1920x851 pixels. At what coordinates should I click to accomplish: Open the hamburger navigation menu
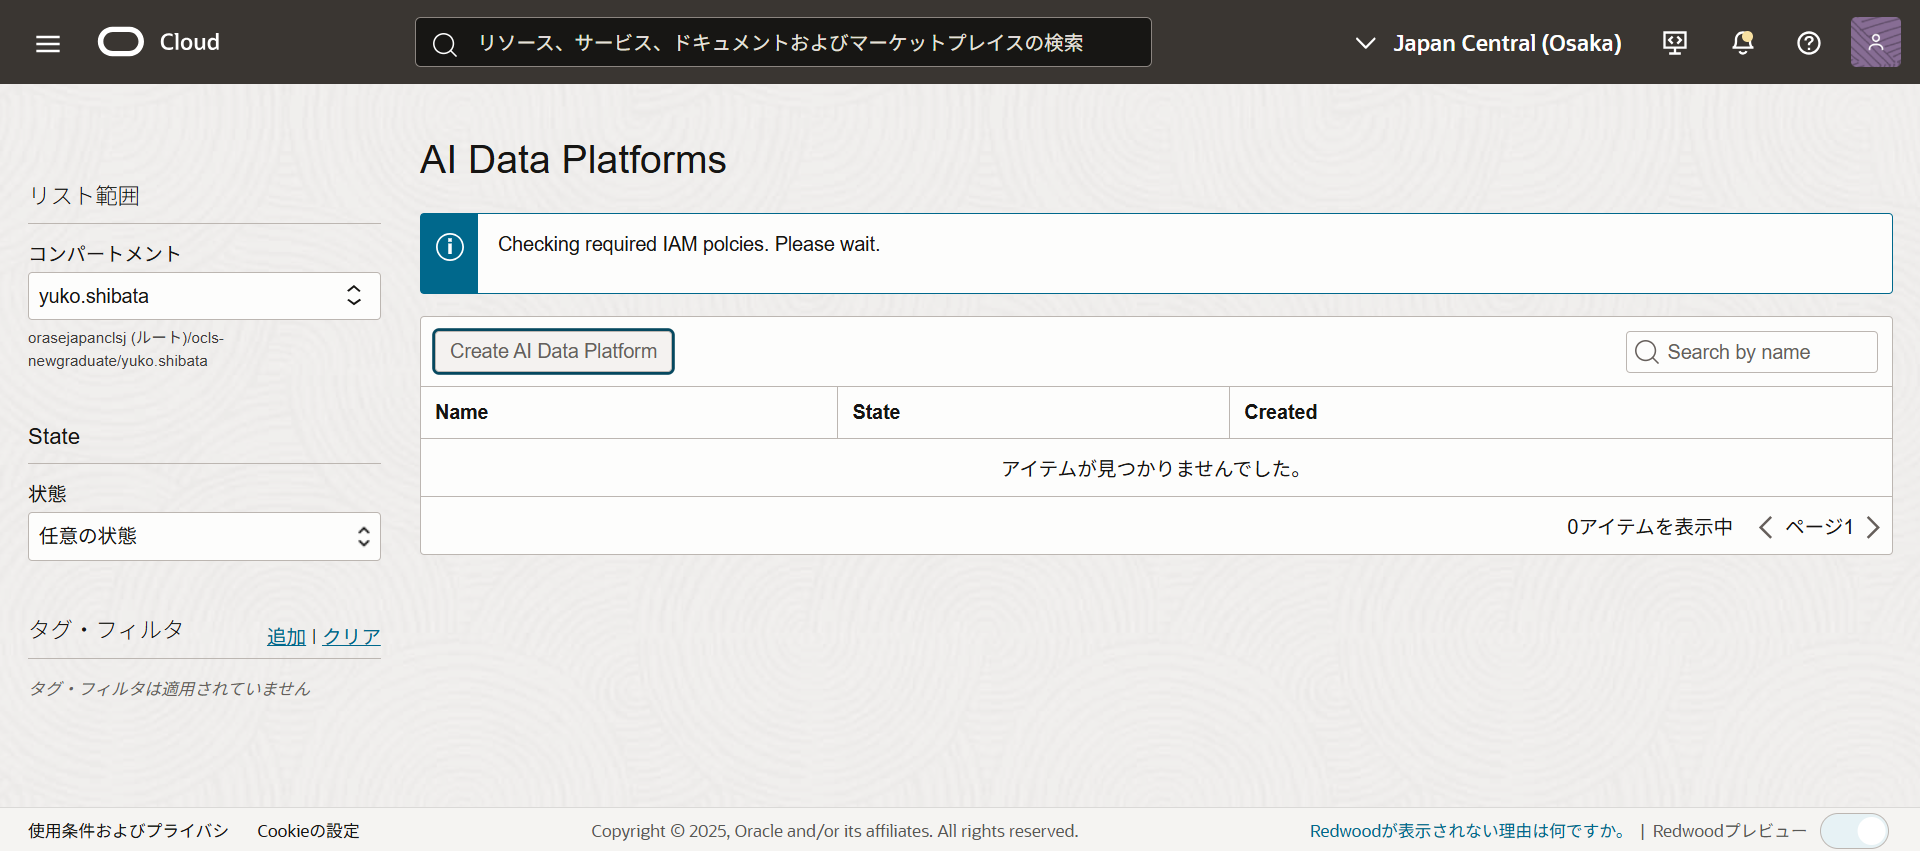click(48, 43)
